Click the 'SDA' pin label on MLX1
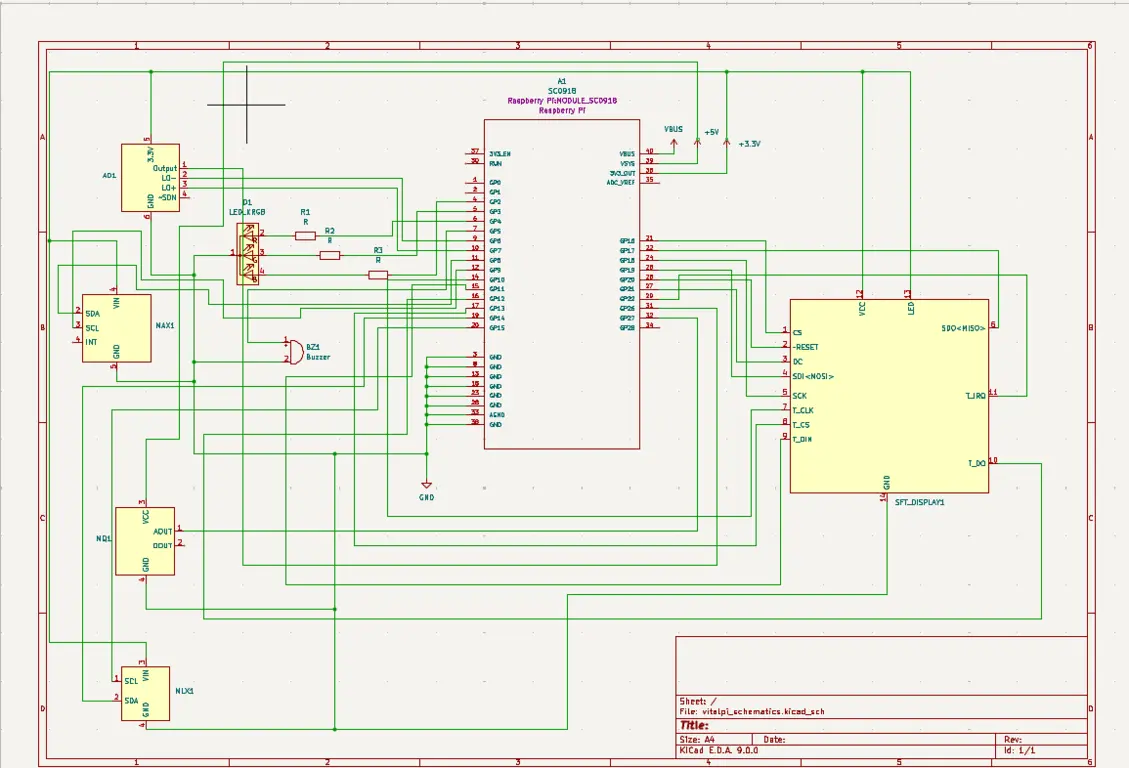Screen dimensions: 1129x768 click(x=131, y=700)
